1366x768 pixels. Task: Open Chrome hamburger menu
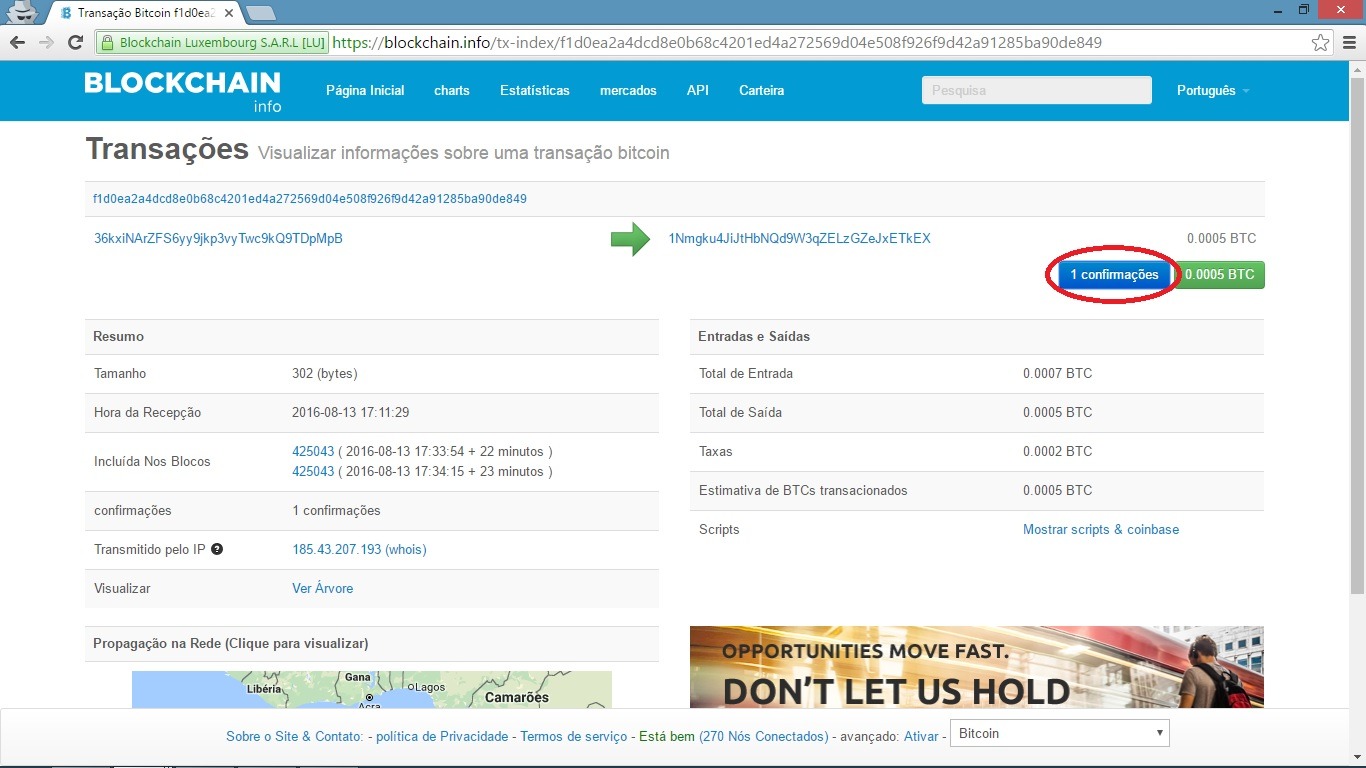click(1349, 43)
